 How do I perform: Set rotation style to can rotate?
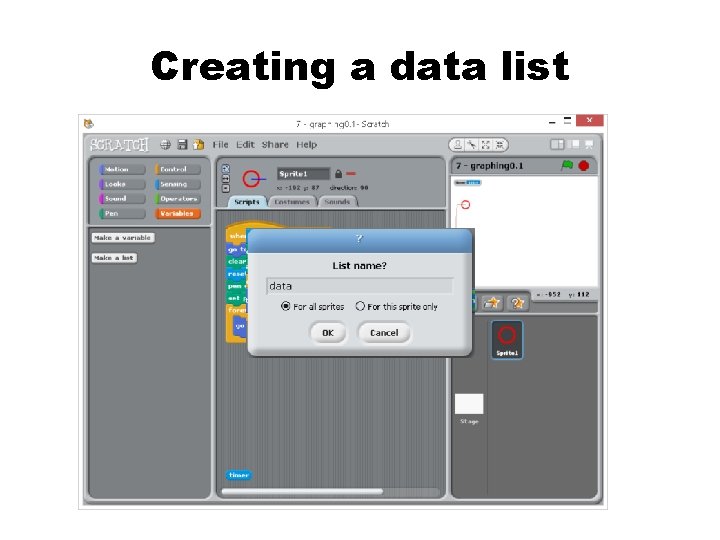[x=226, y=169]
